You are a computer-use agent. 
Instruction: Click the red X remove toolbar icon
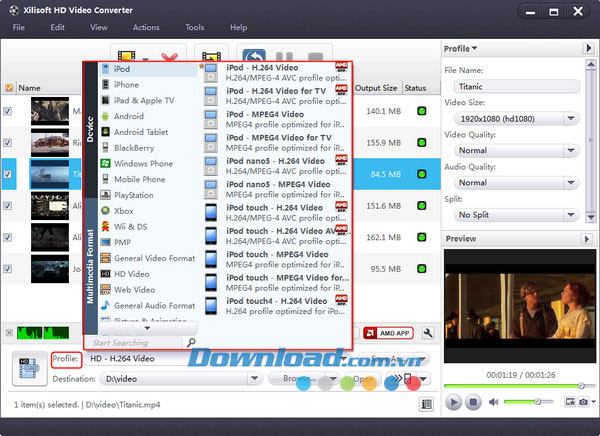[169, 57]
